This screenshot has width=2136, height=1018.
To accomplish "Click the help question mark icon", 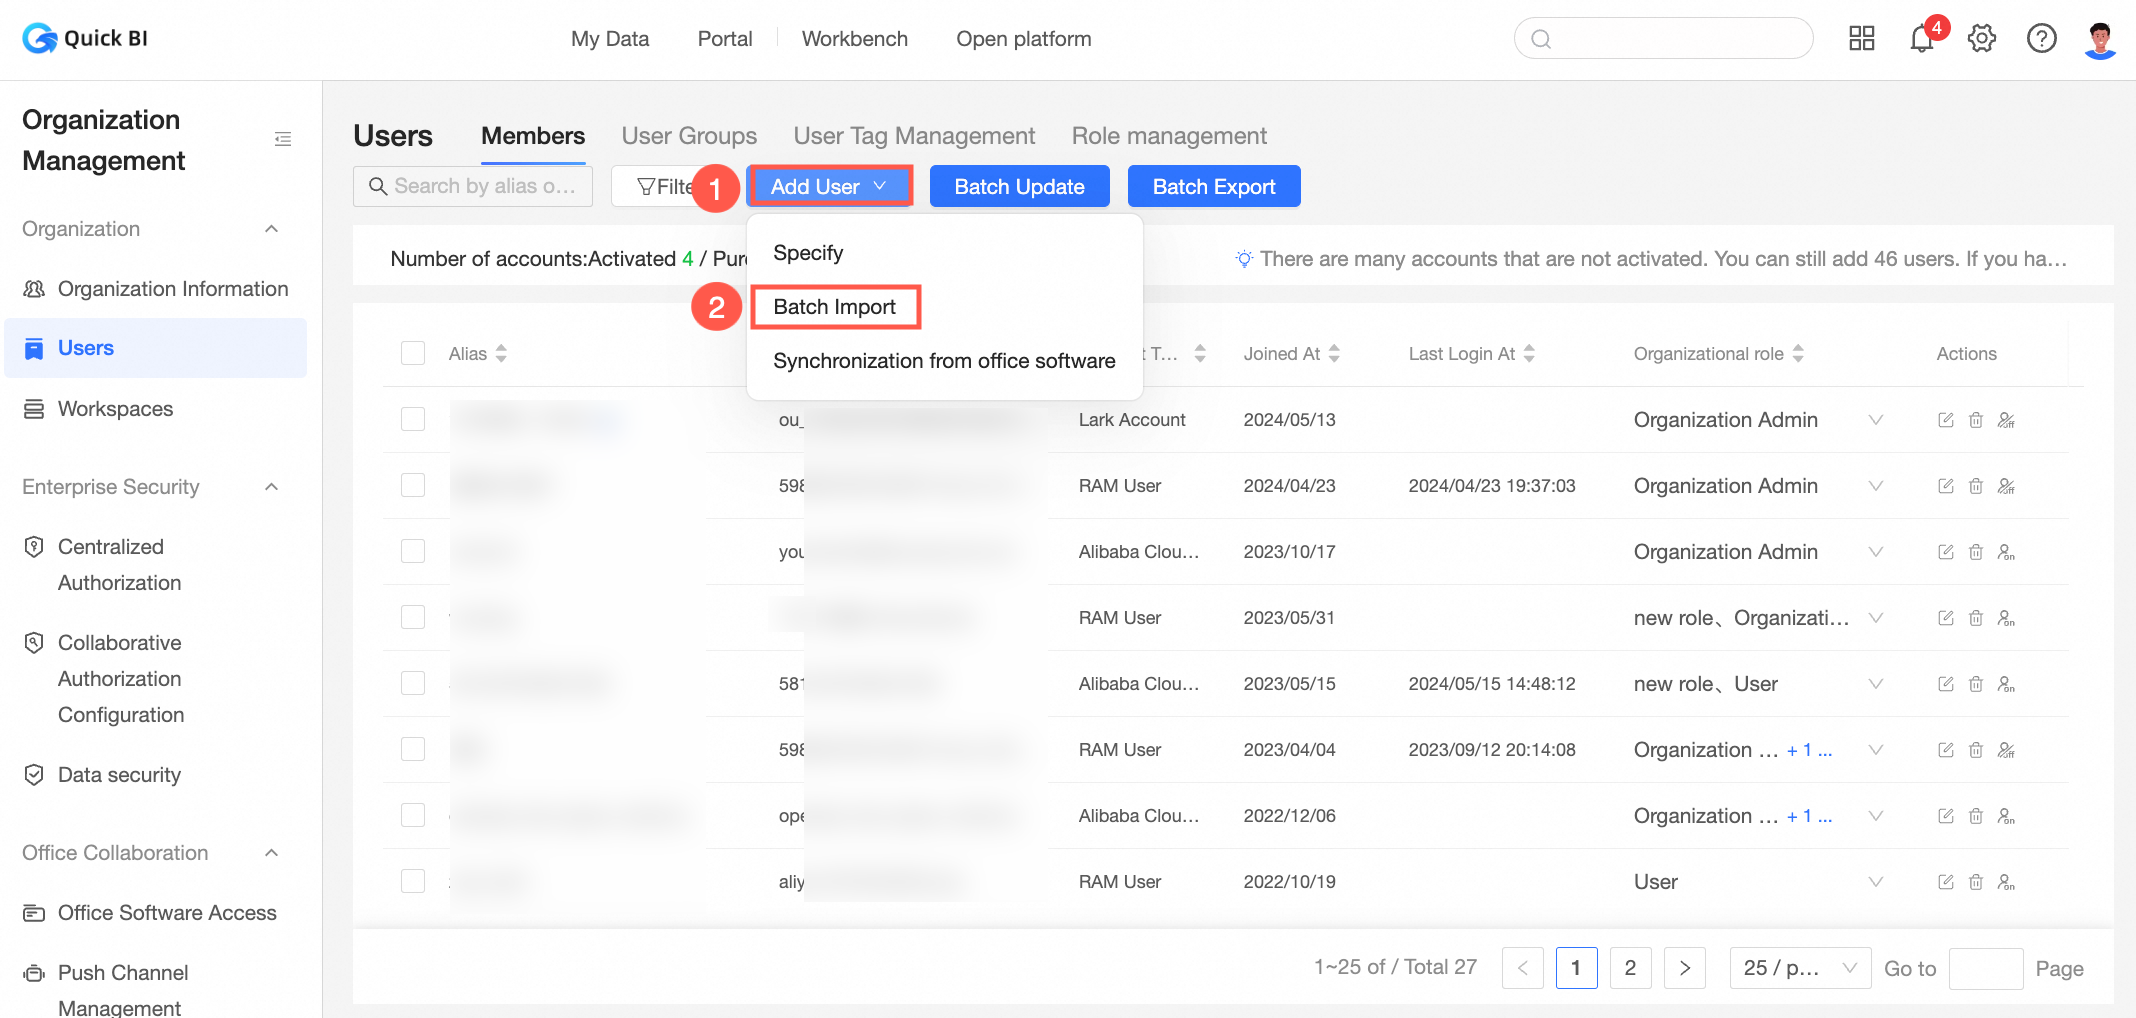I will (2041, 39).
